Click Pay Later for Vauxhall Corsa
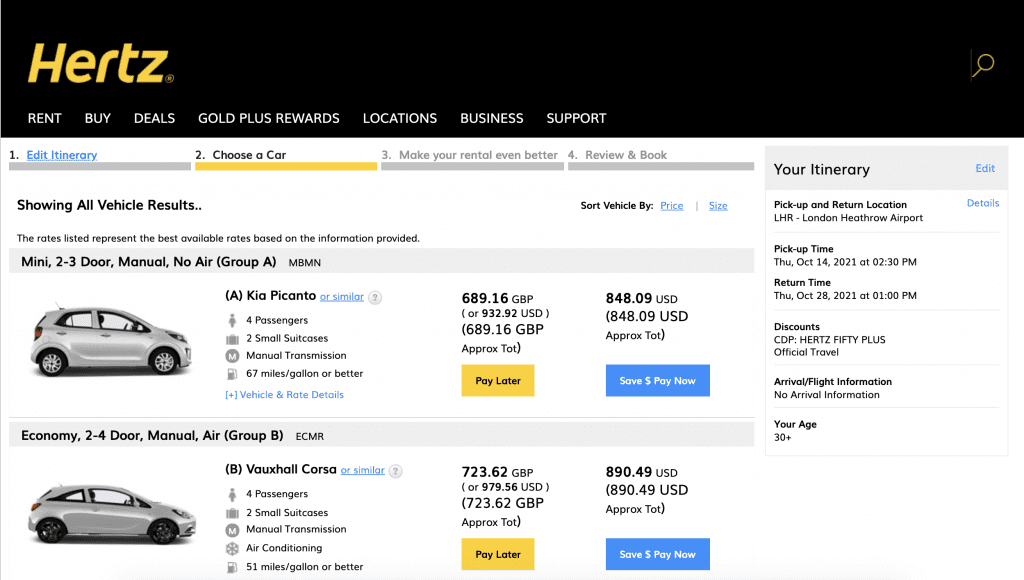The image size is (1024, 580). pyautogui.click(x=498, y=555)
